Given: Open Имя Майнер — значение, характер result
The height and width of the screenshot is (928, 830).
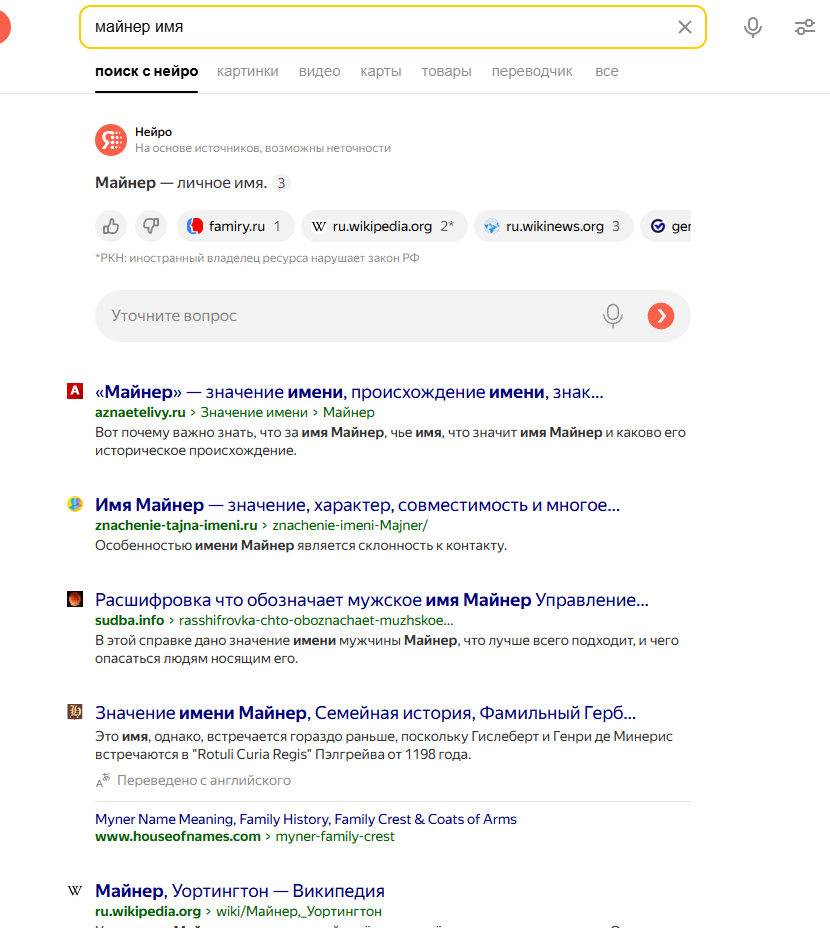Looking at the screenshot, I should coord(358,505).
